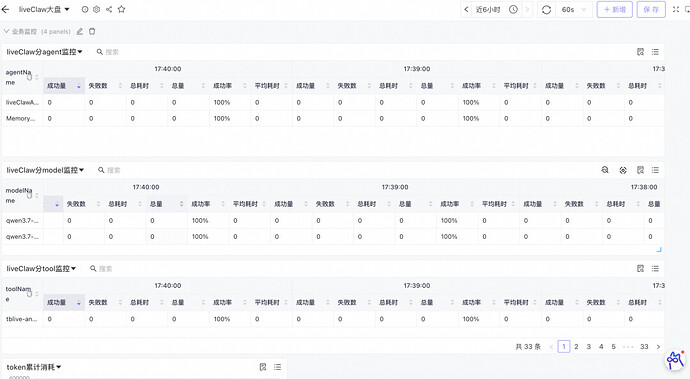This screenshot has width=690, height=379.
Task: Go to page 2 in tool监控 pagination
Action: click(x=576, y=346)
